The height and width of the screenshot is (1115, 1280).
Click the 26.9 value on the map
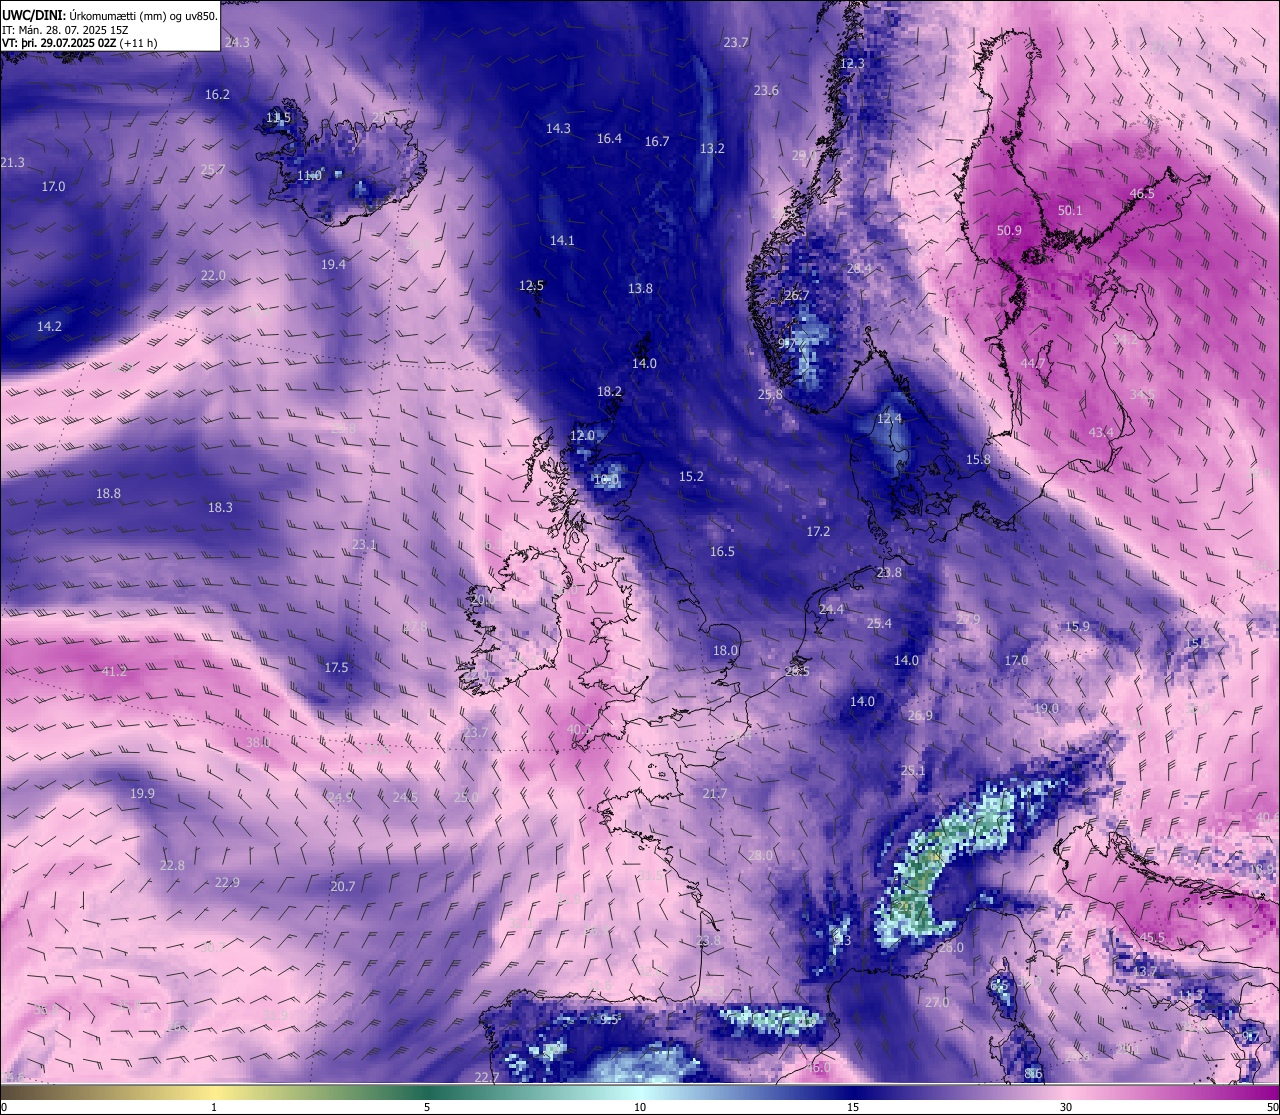tap(920, 716)
